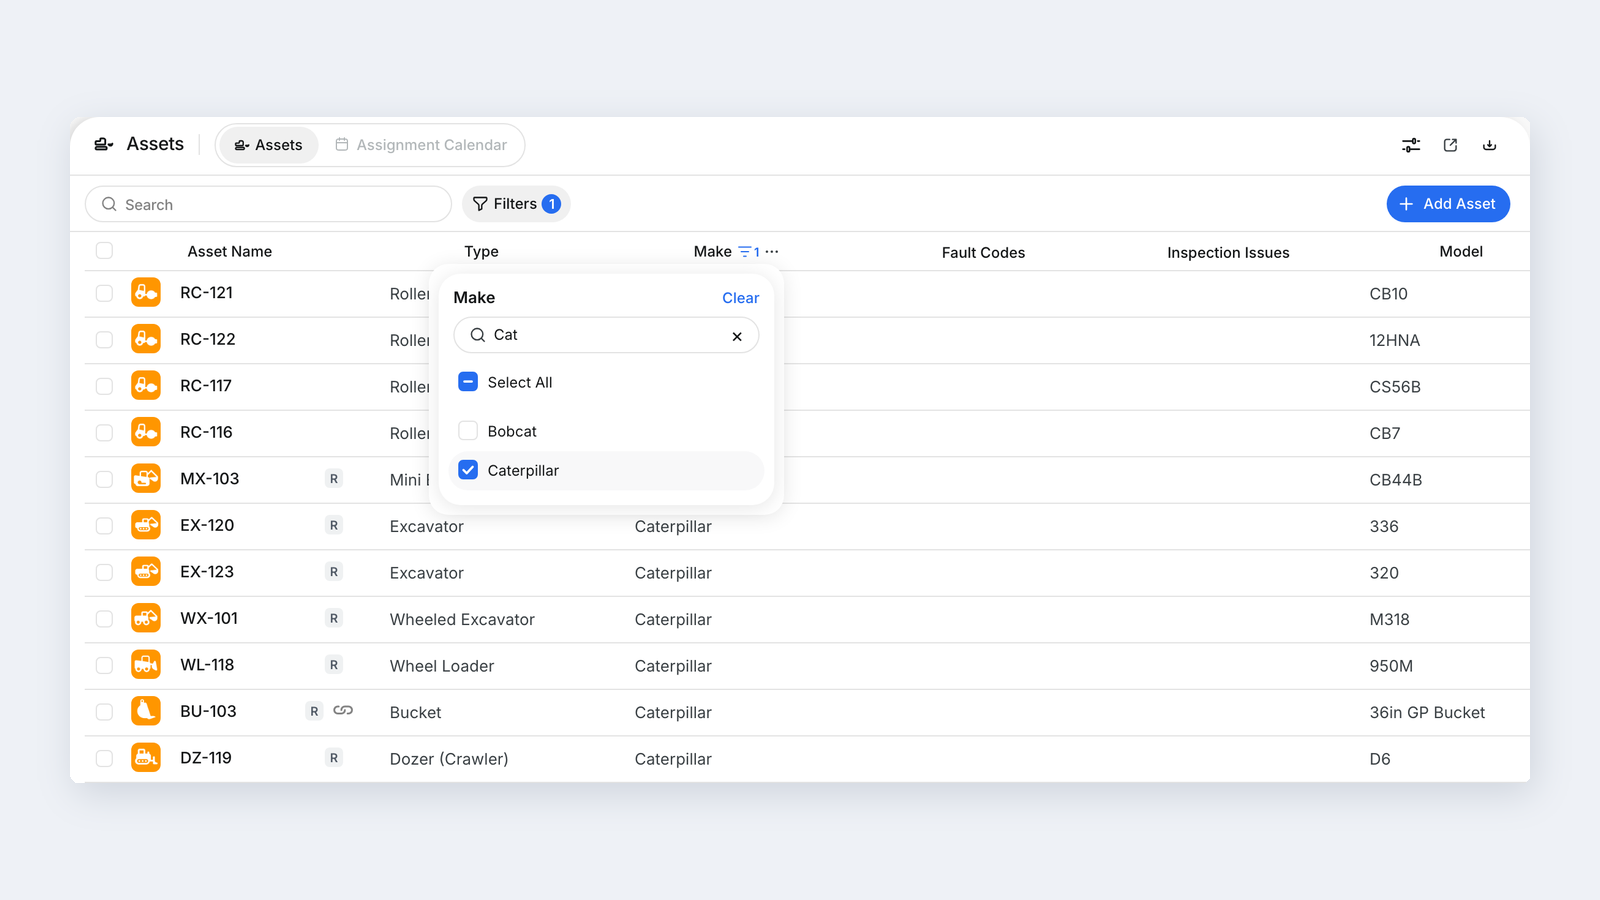Click the R badge on EX-123 row
1600x900 pixels.
pyautogui.click(x=334, y=572)
